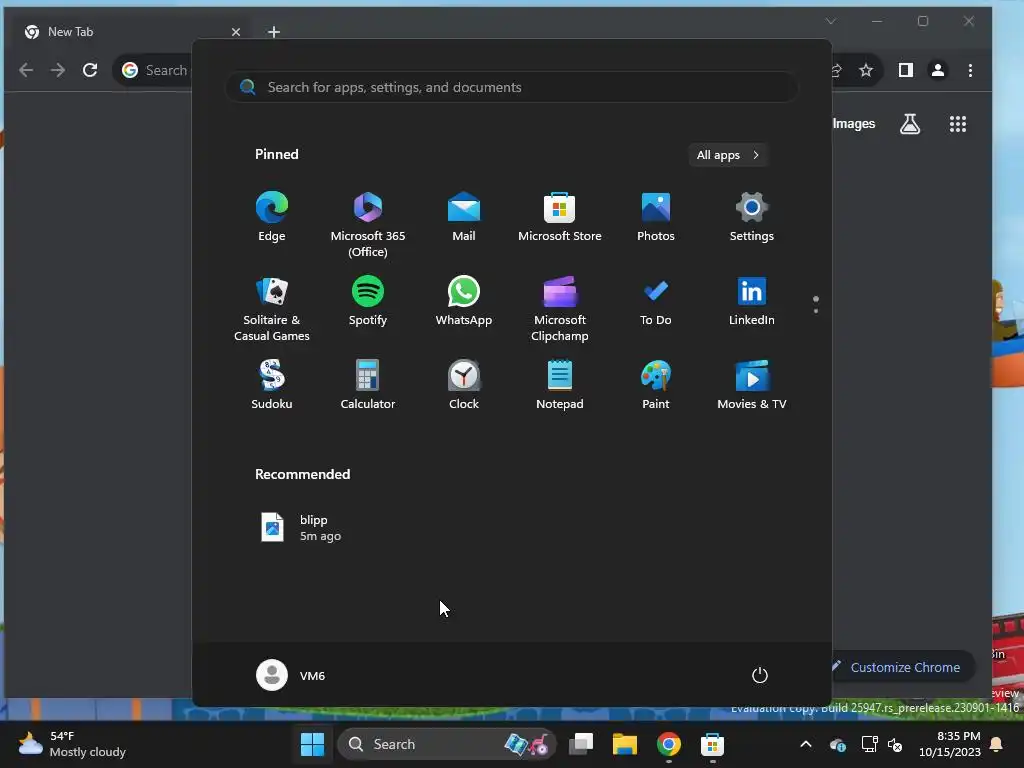
Task: Select the New Tab tab in Chrome
Action: pos(131,31)
